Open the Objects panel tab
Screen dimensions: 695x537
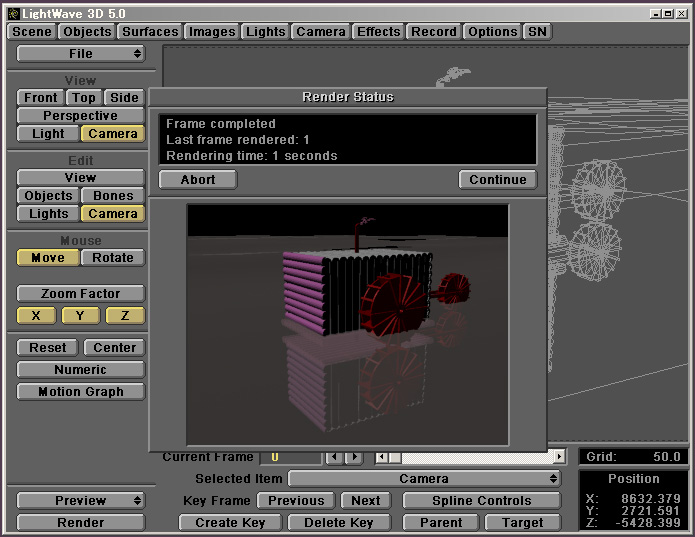coord(87,32)
